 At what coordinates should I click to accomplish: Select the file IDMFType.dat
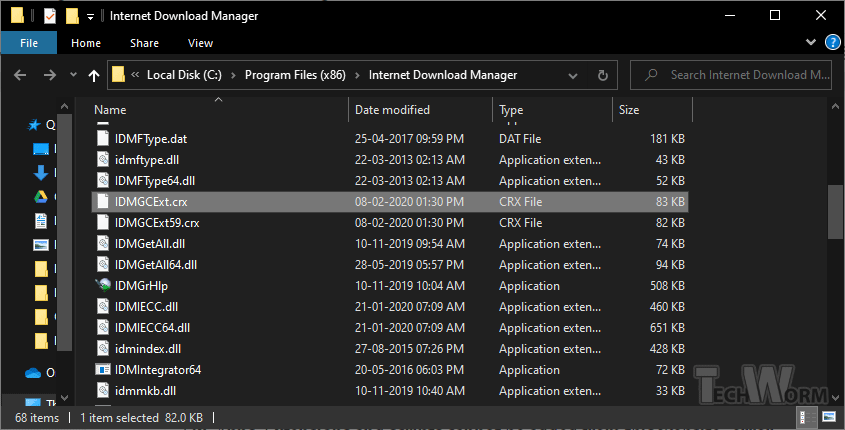(x=390, y=138)
